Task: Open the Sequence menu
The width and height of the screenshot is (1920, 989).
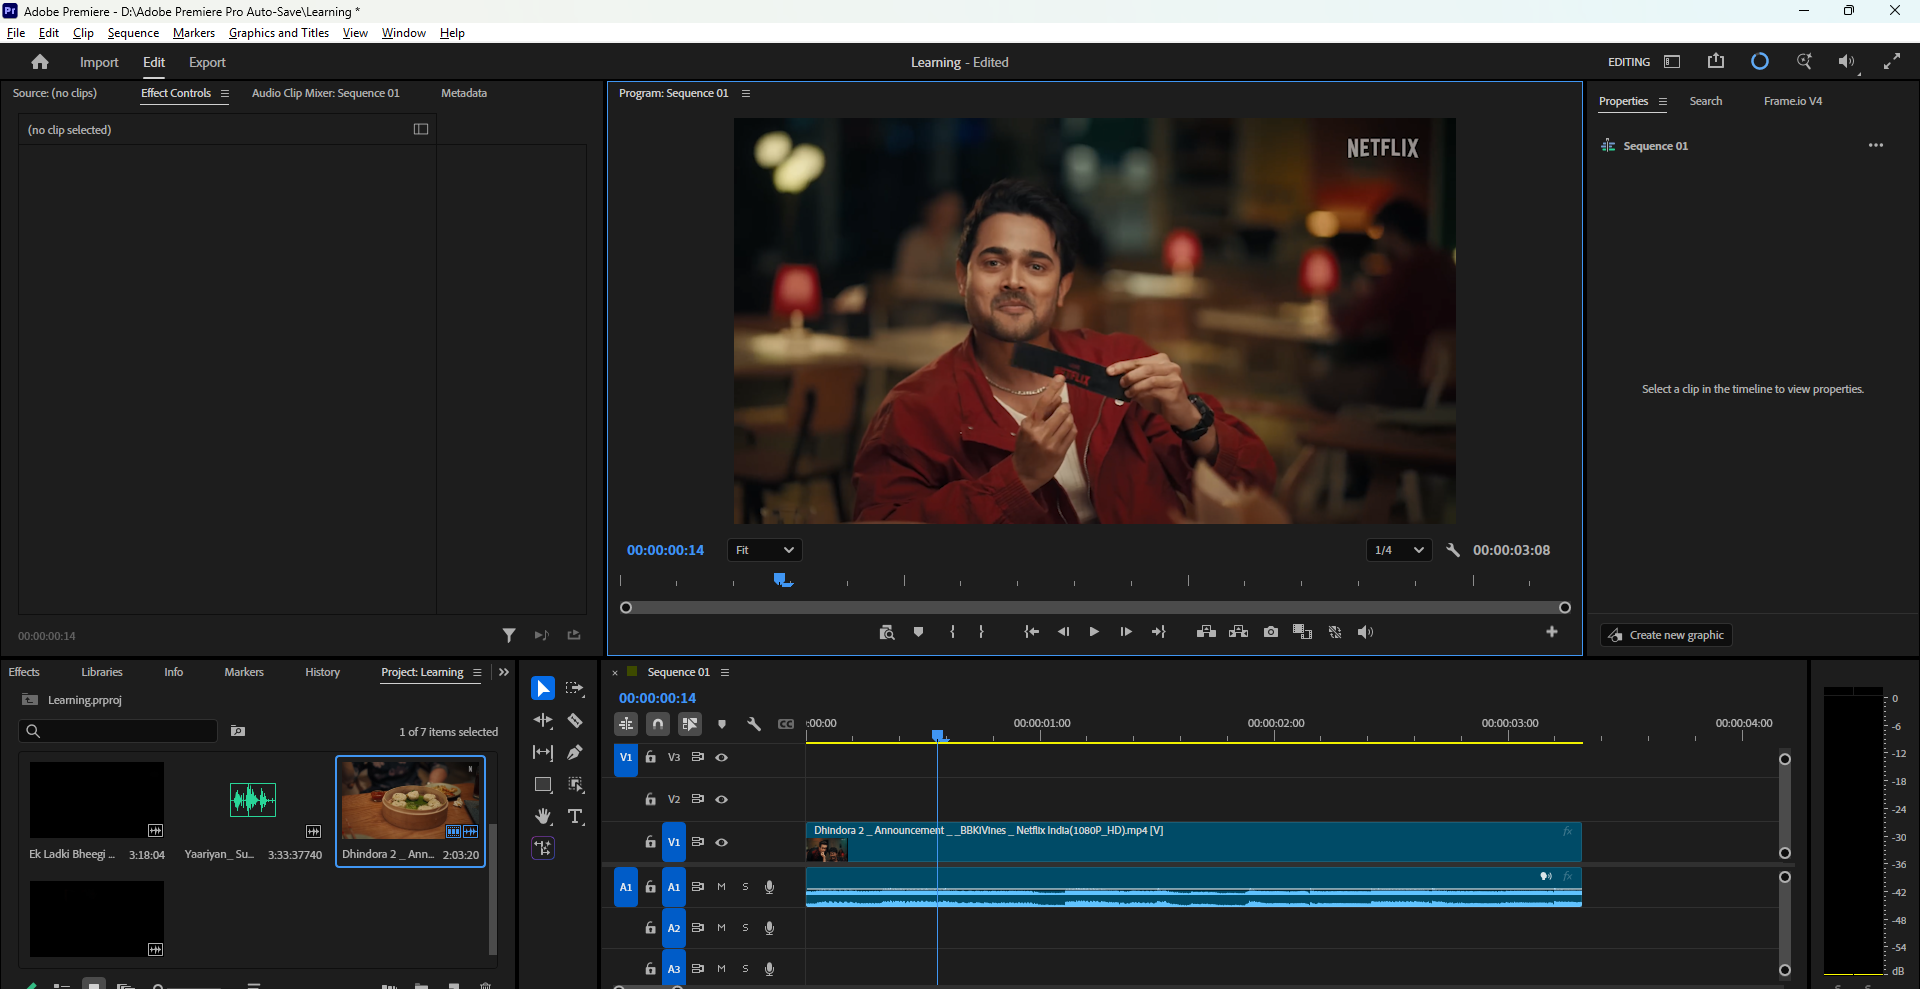Action: point(133,33)
